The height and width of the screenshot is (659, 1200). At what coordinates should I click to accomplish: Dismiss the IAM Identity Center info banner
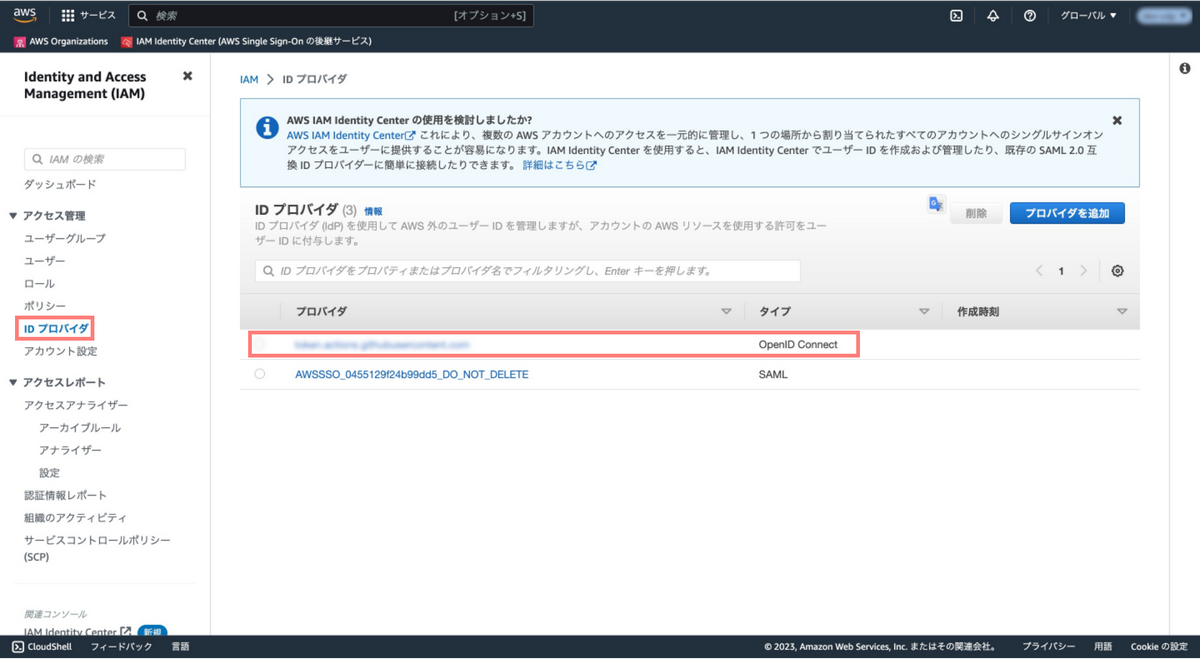click(x=1117, y=120)
